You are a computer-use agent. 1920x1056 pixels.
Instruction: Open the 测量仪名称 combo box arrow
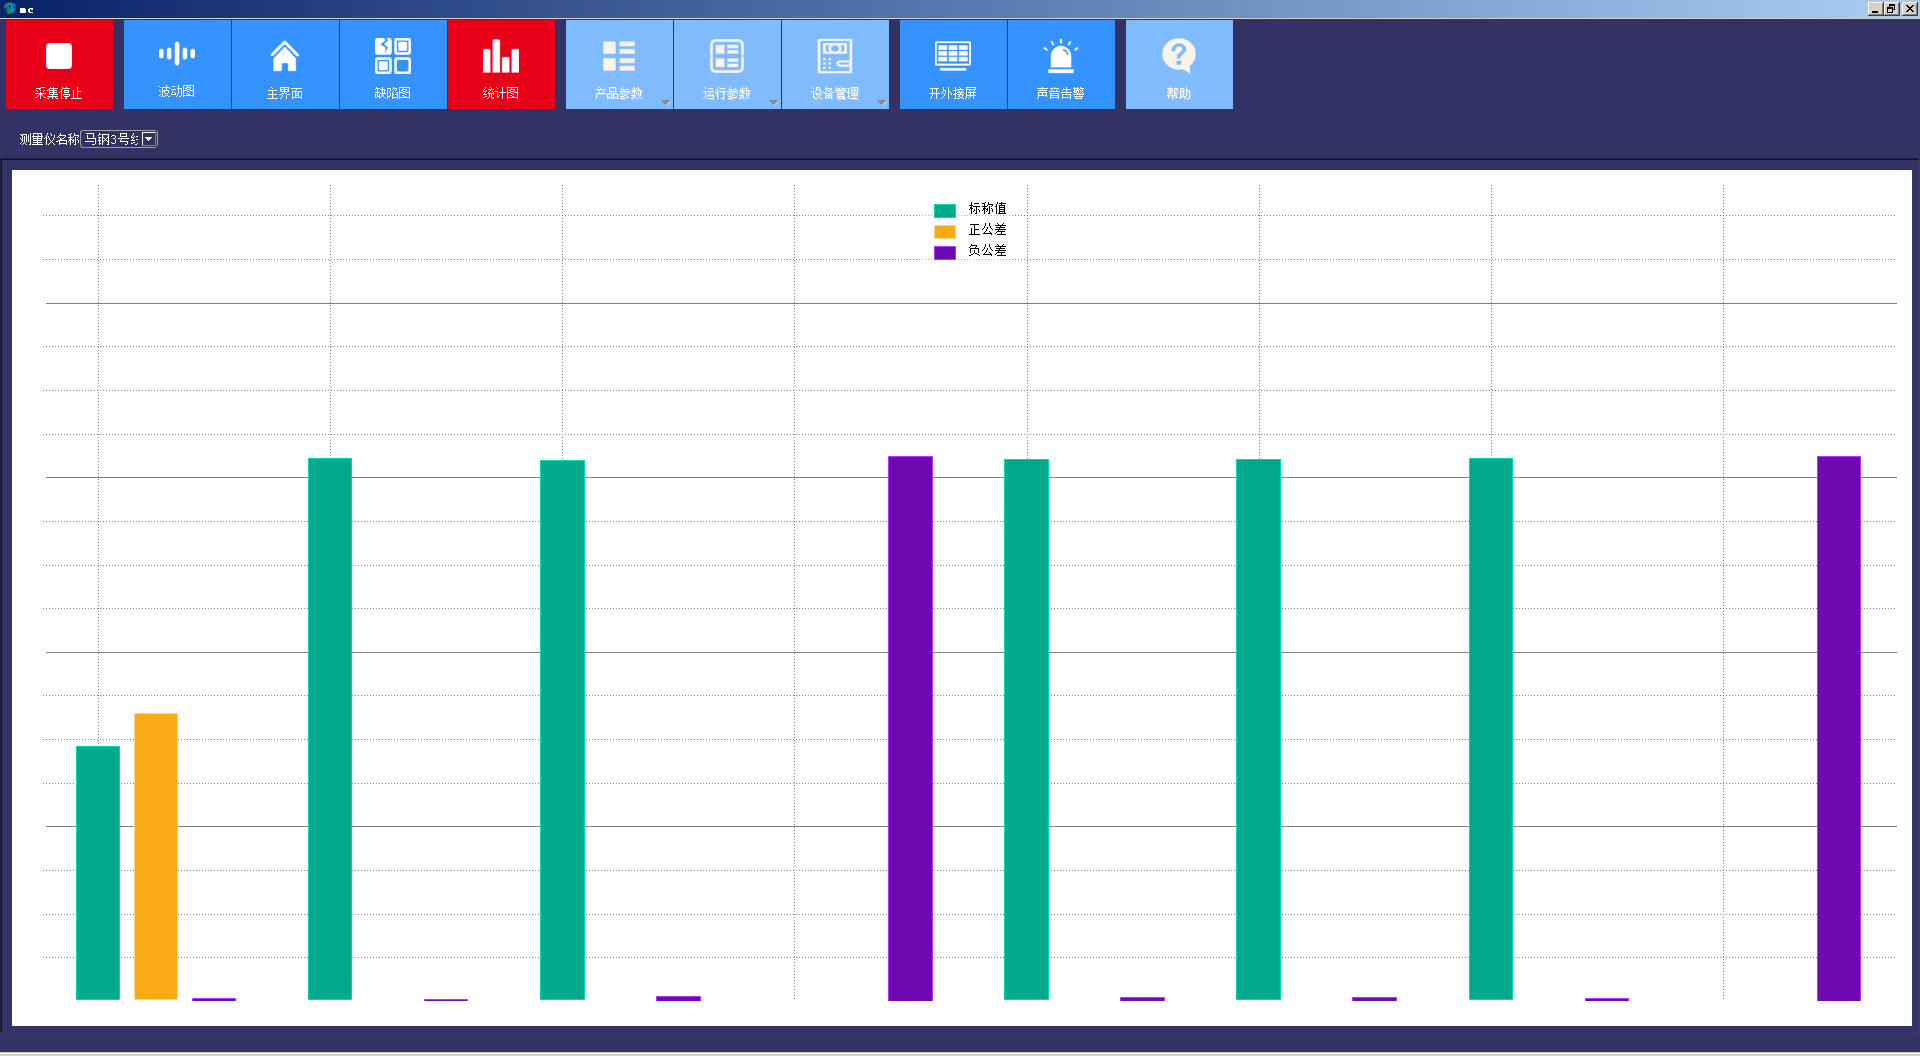[149, 139]
